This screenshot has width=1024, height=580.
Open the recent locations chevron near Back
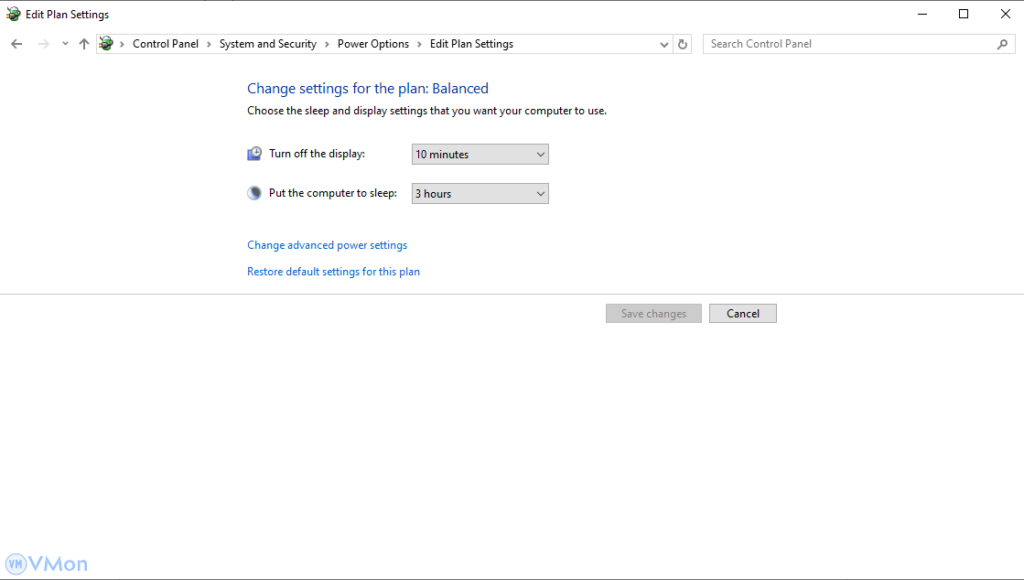click(65, 44)
